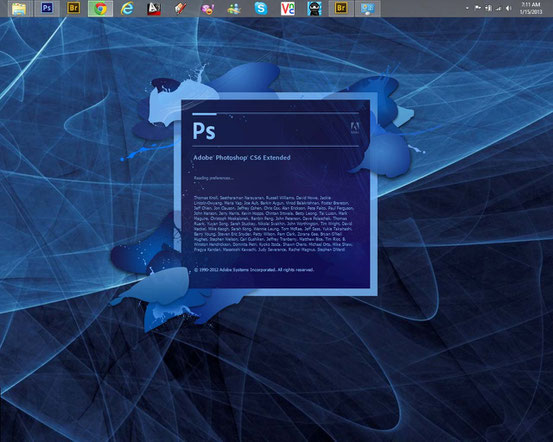Viewport: 553px width, 442px height.
Task: Open the Bridge icon beside Photoshop taskbar icon
Action: [x=74, y=8]
